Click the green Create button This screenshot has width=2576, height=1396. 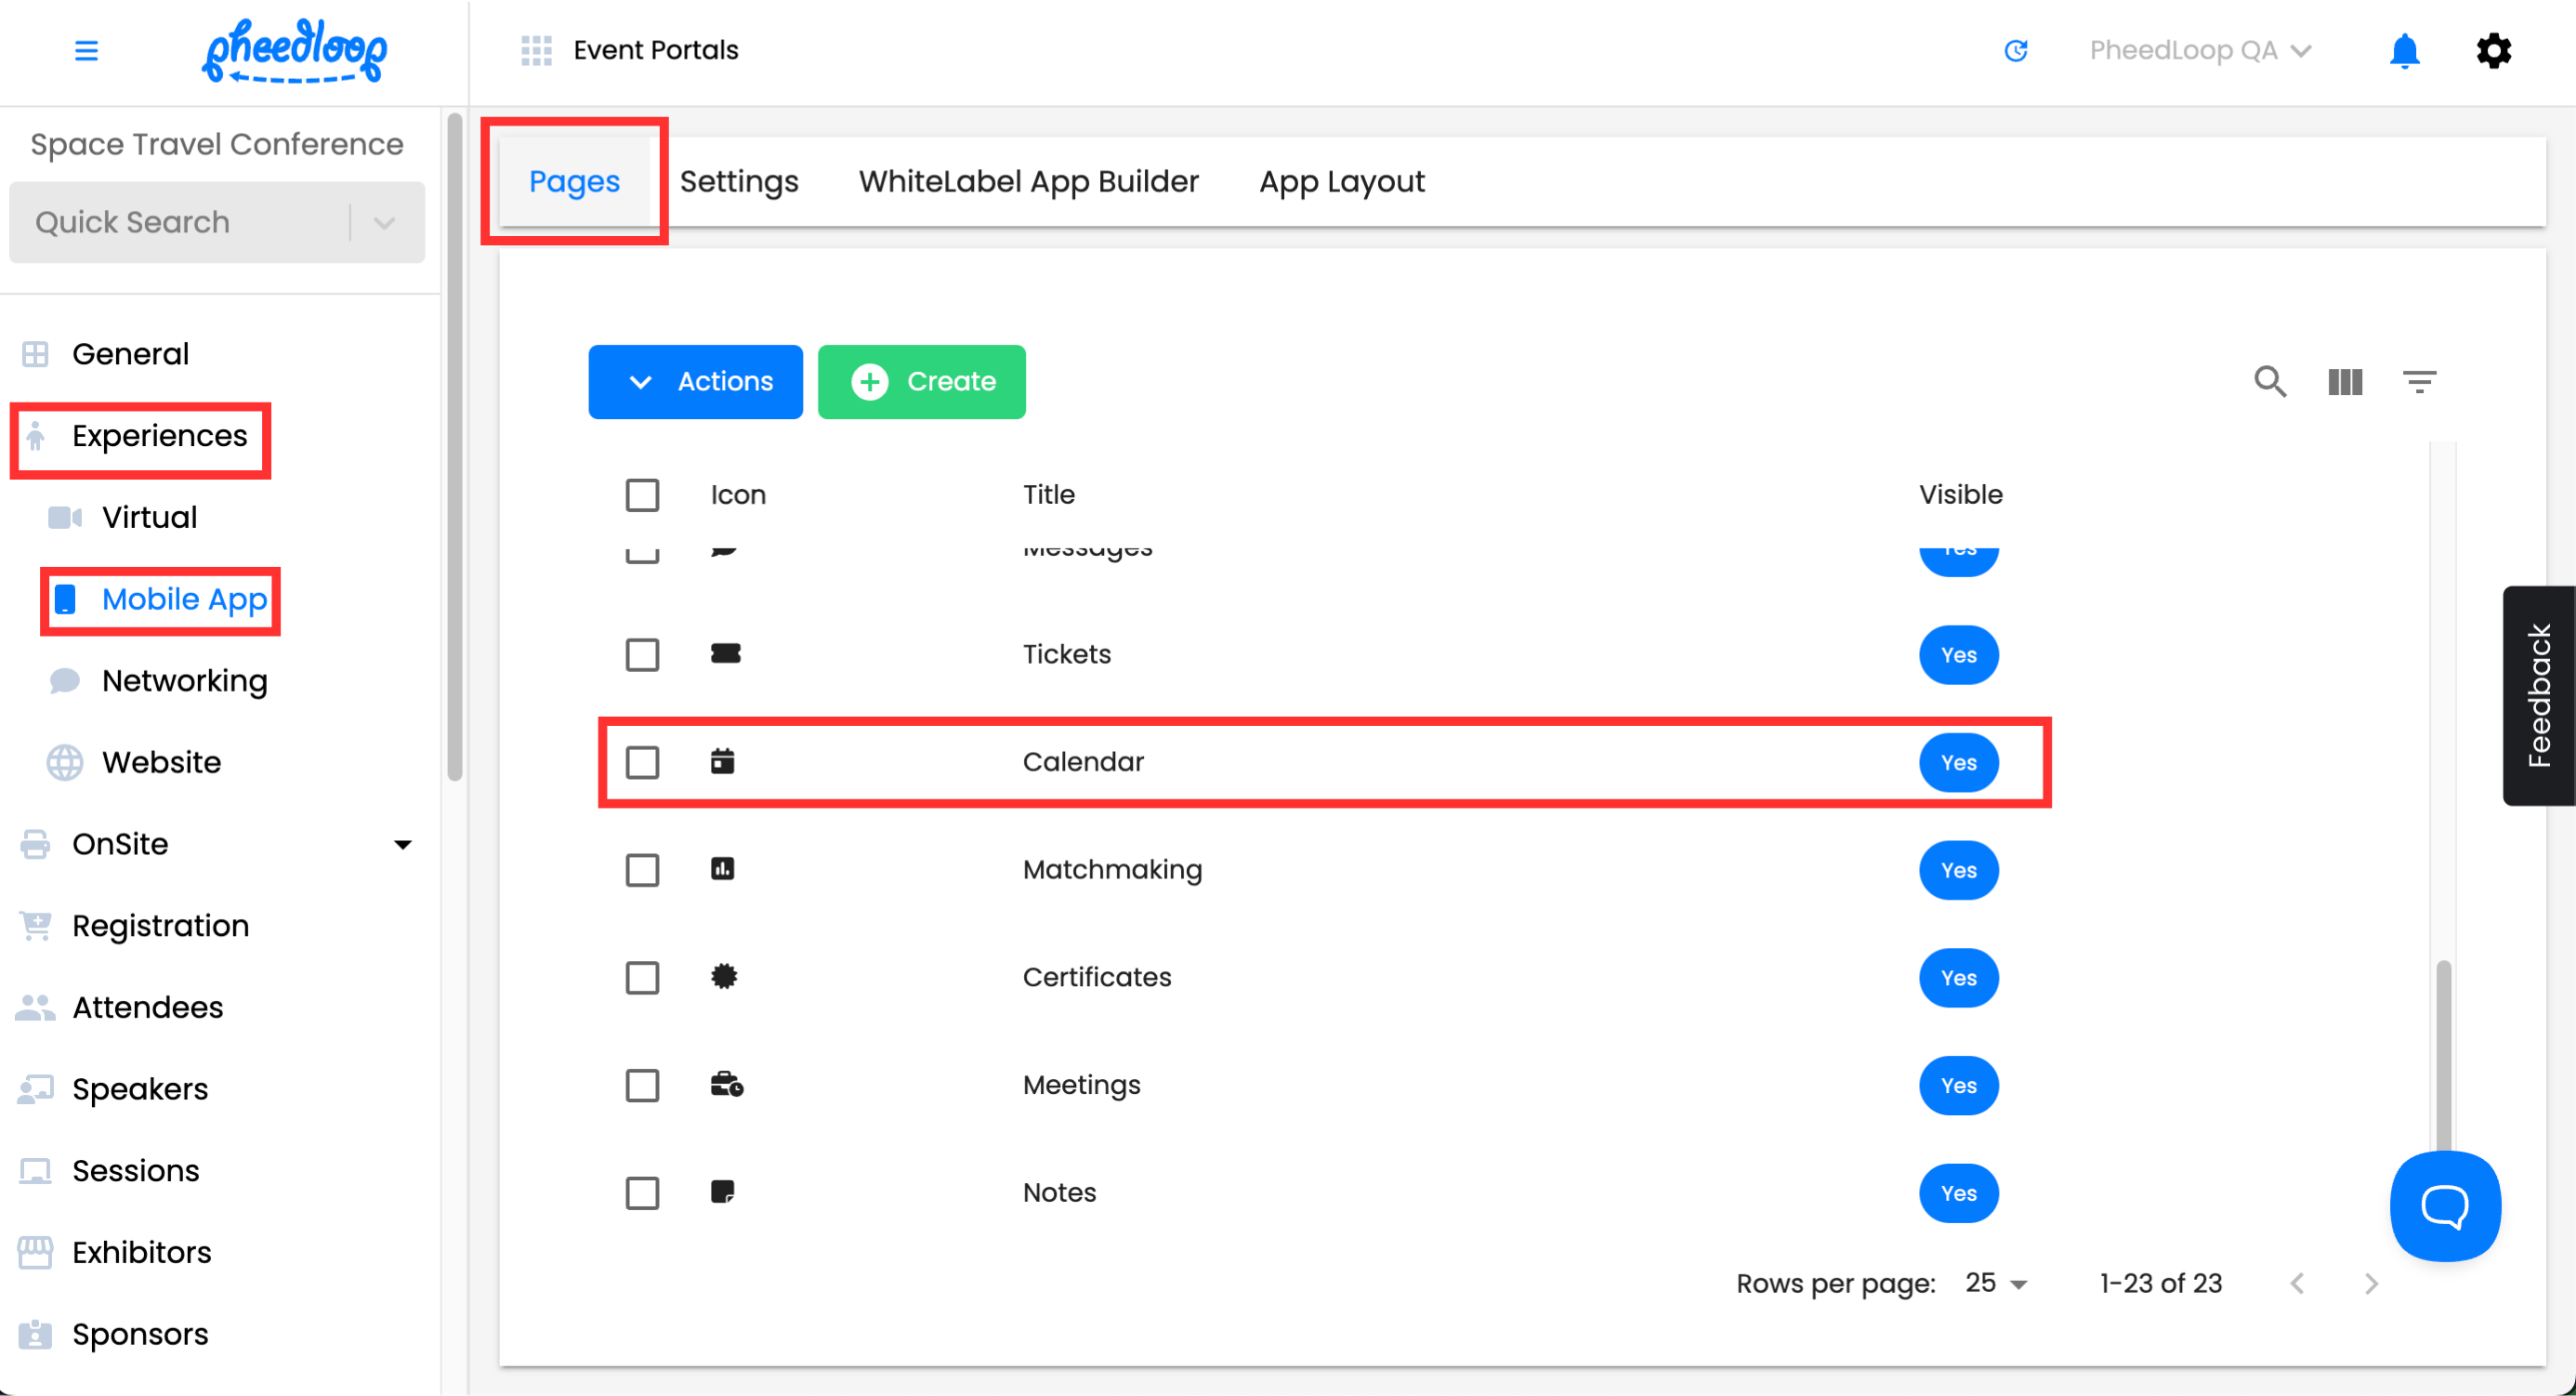pyautogui.click(x=921, y=381)
